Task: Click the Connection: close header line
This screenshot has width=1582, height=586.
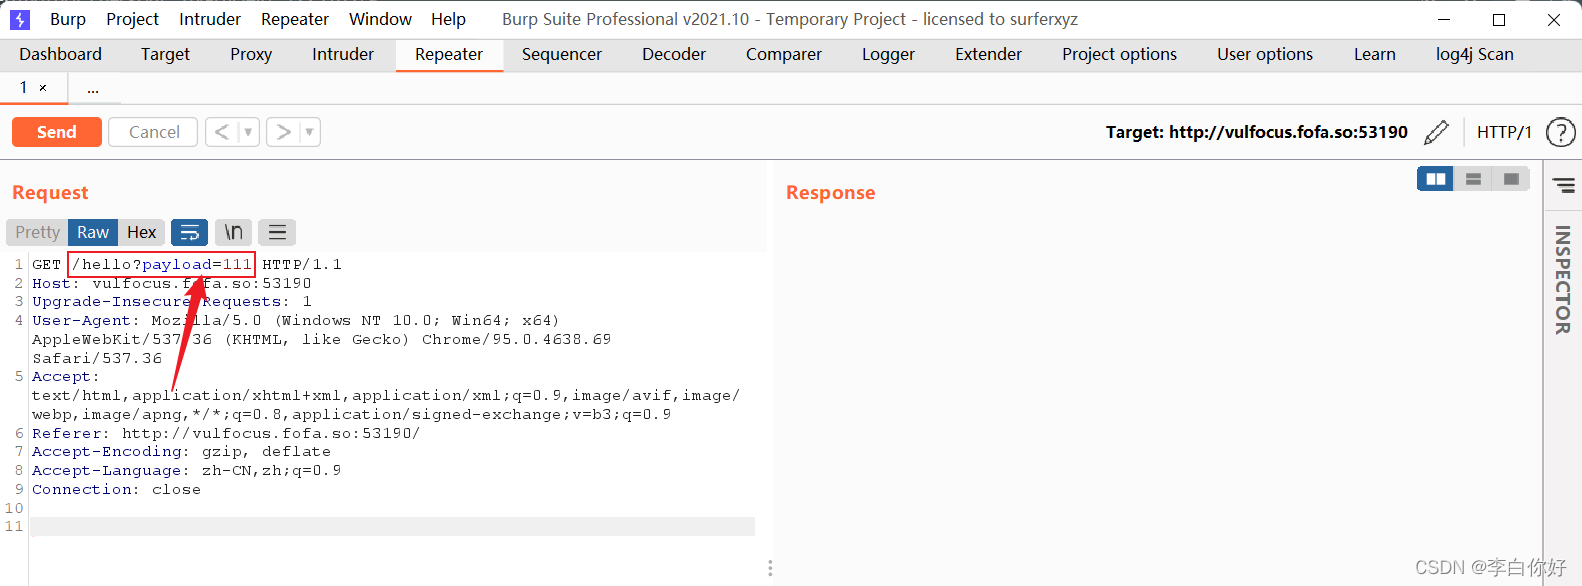Action: coord(116,490)
